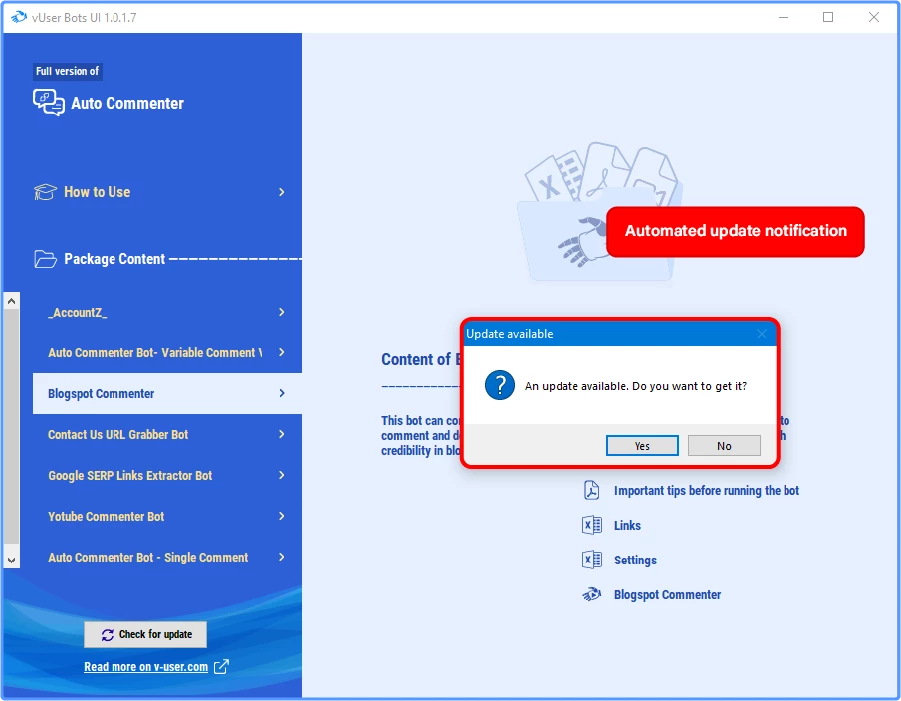Expand Auto Commenter Bot- Variable Comment chevron
The width and height of the screenshot is (901, 701).
282,352
